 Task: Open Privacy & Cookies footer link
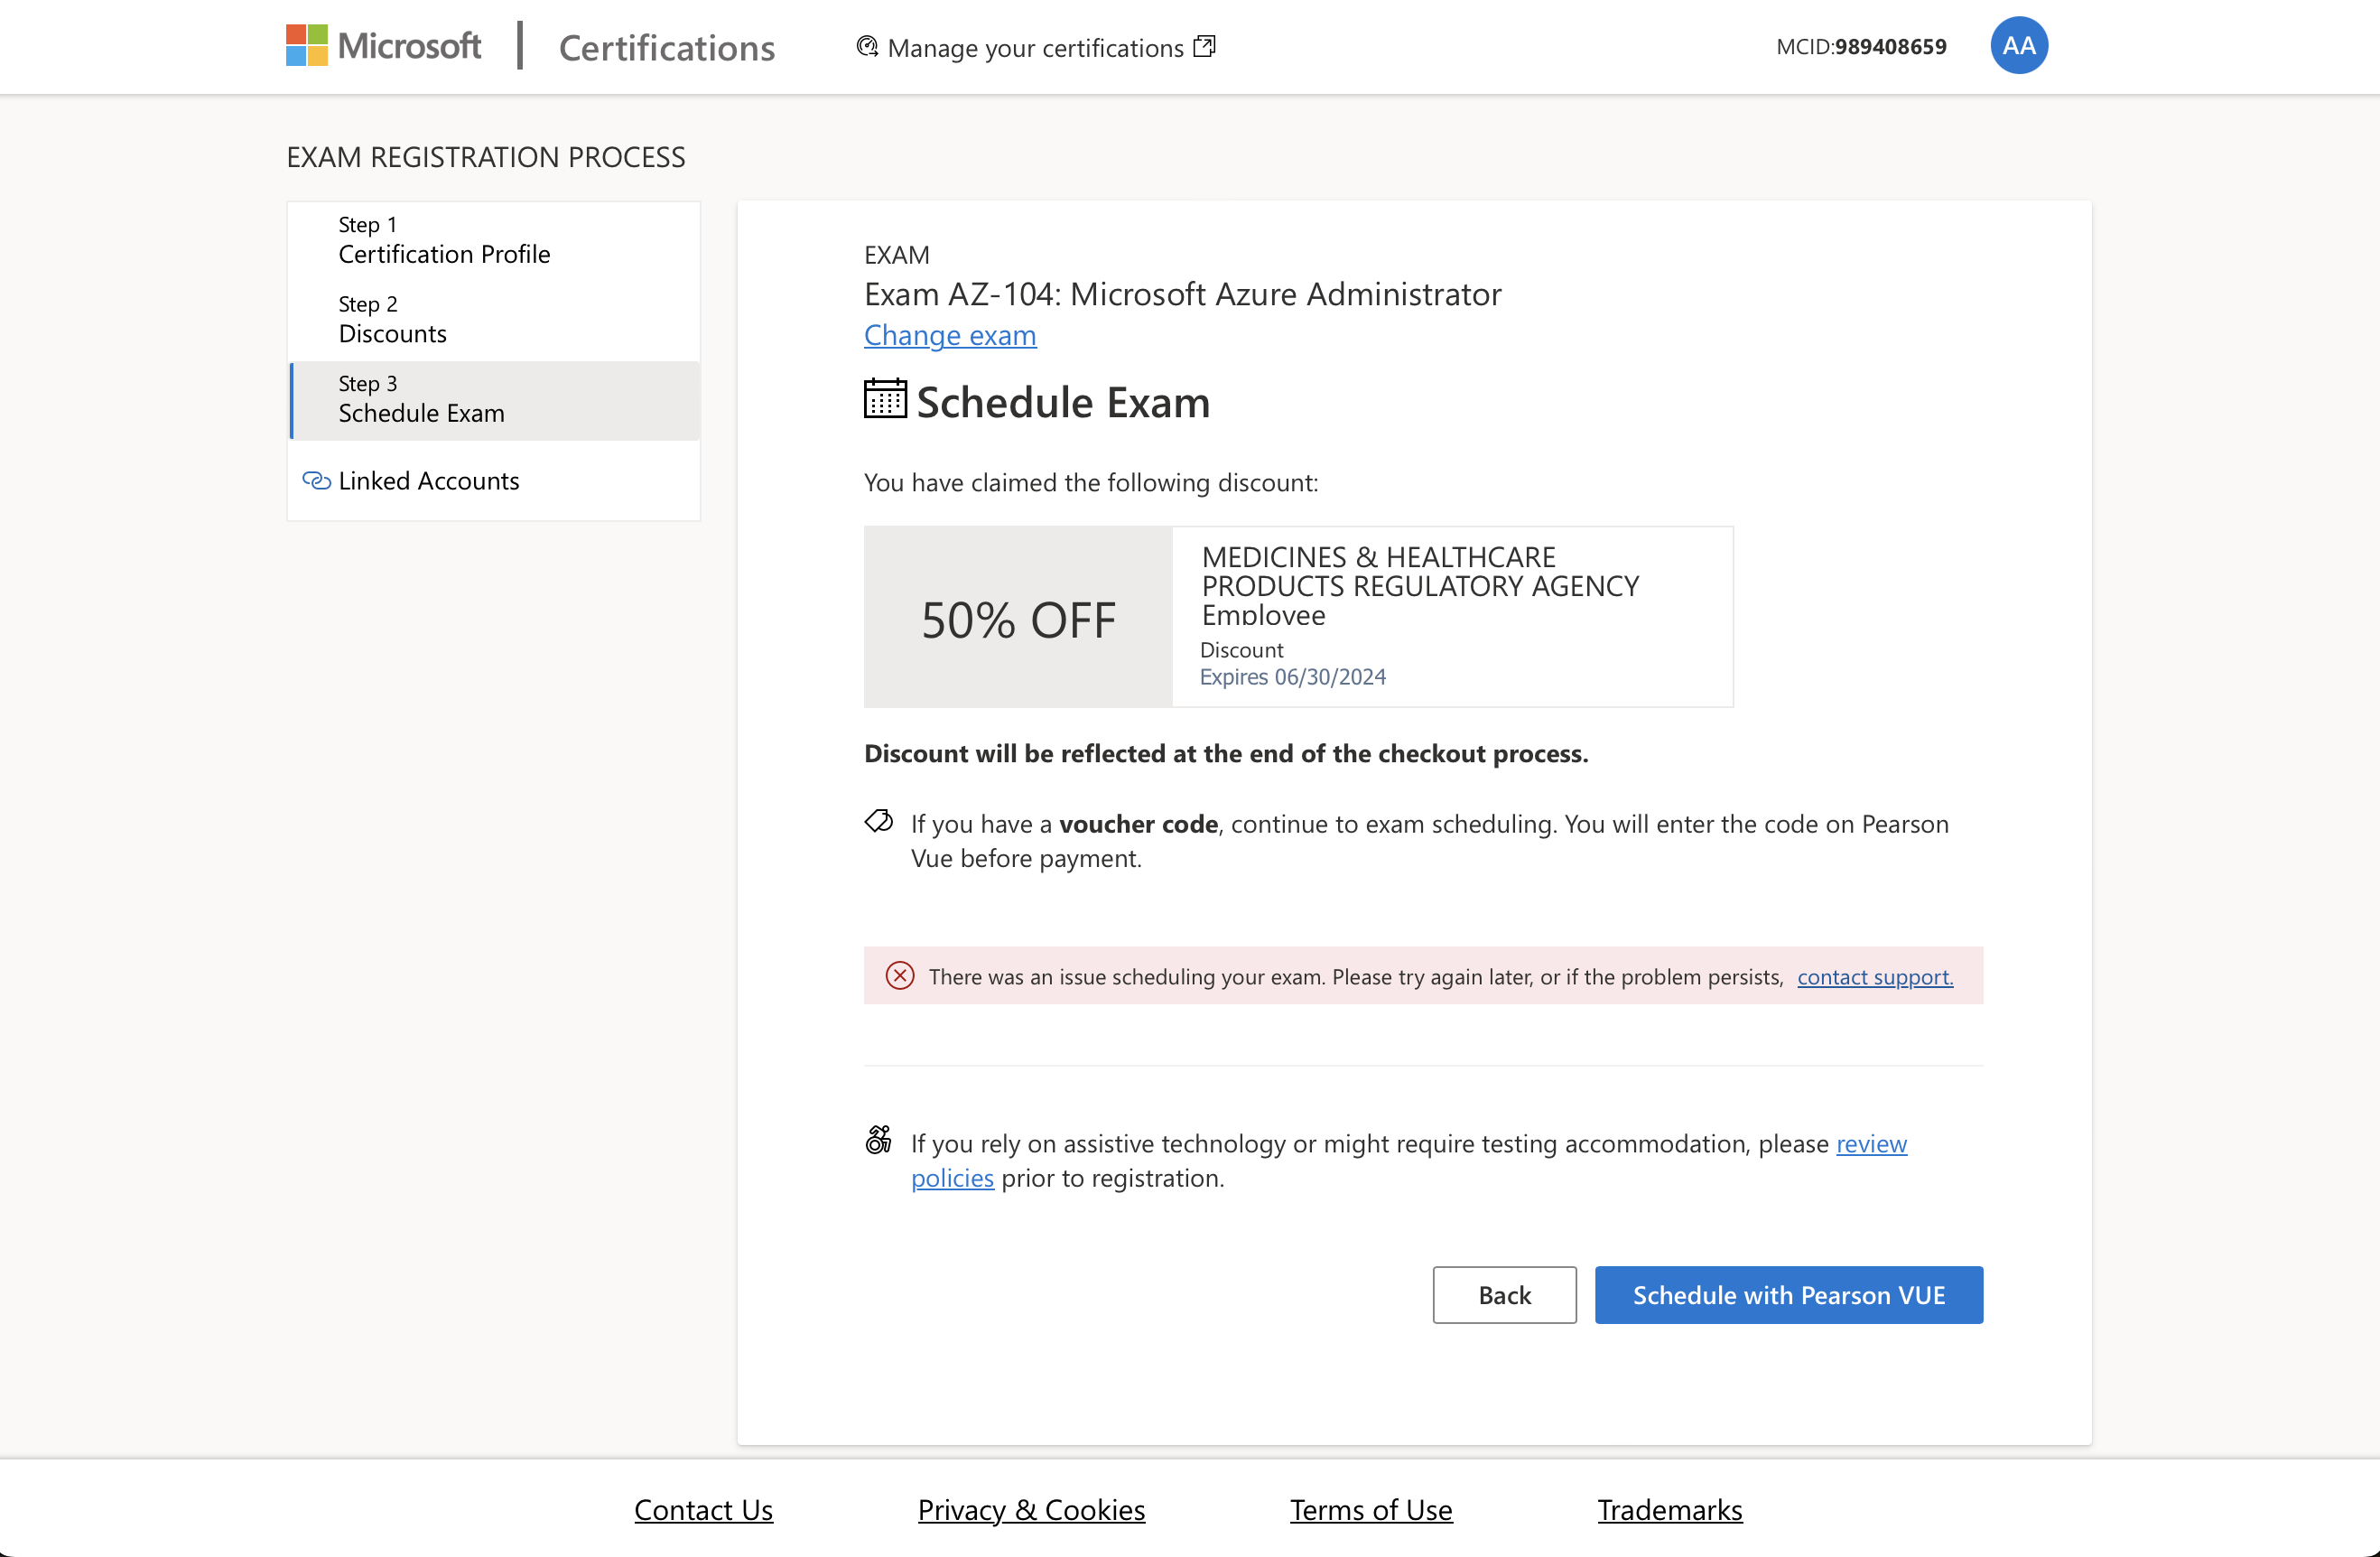point(1031,1509)
